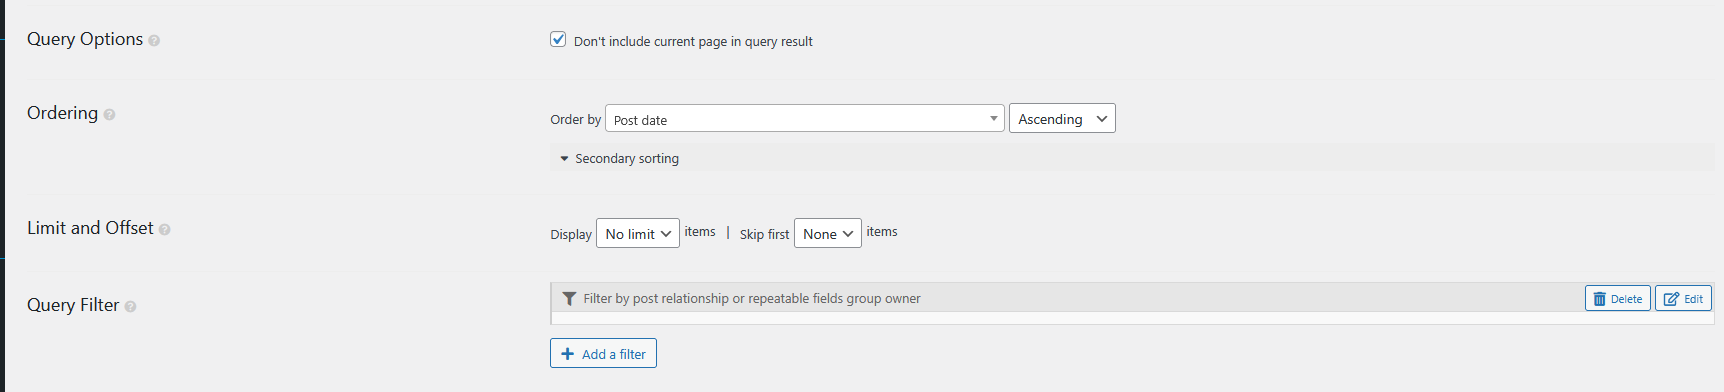Click the Skip first label
Image resolution: width=1724 pixels, height=392 pixels.
(x=764, y=234)
